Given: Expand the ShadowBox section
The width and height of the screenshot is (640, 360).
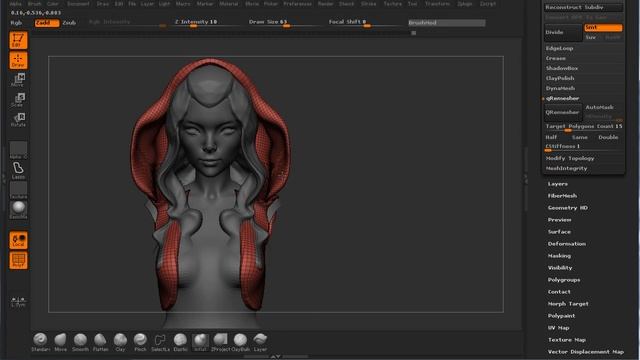Looking at the screenshot, I should point(562,68).
